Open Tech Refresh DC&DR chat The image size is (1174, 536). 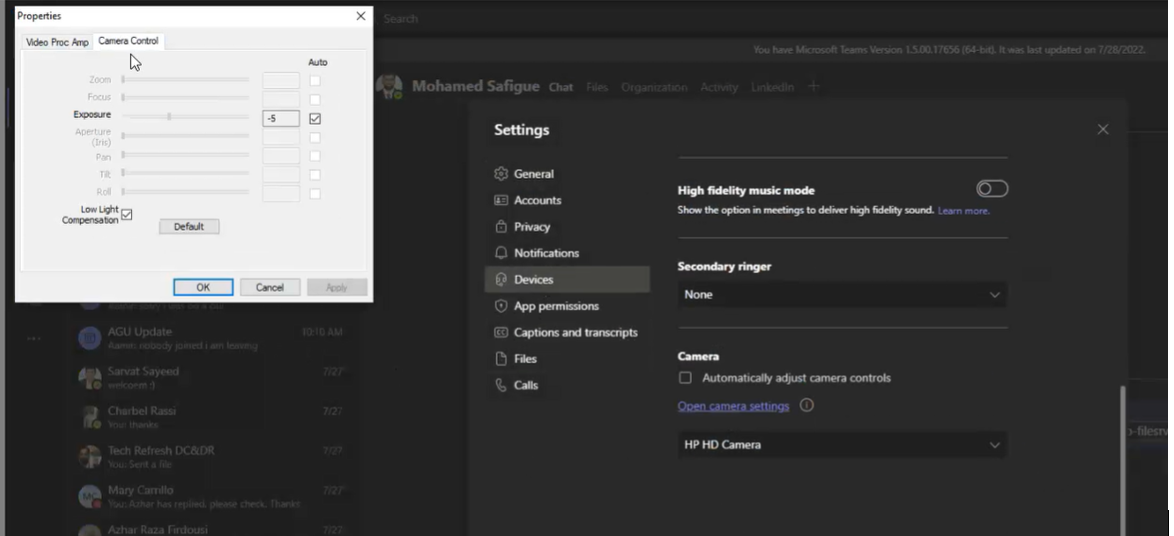[x=211, y=457]
